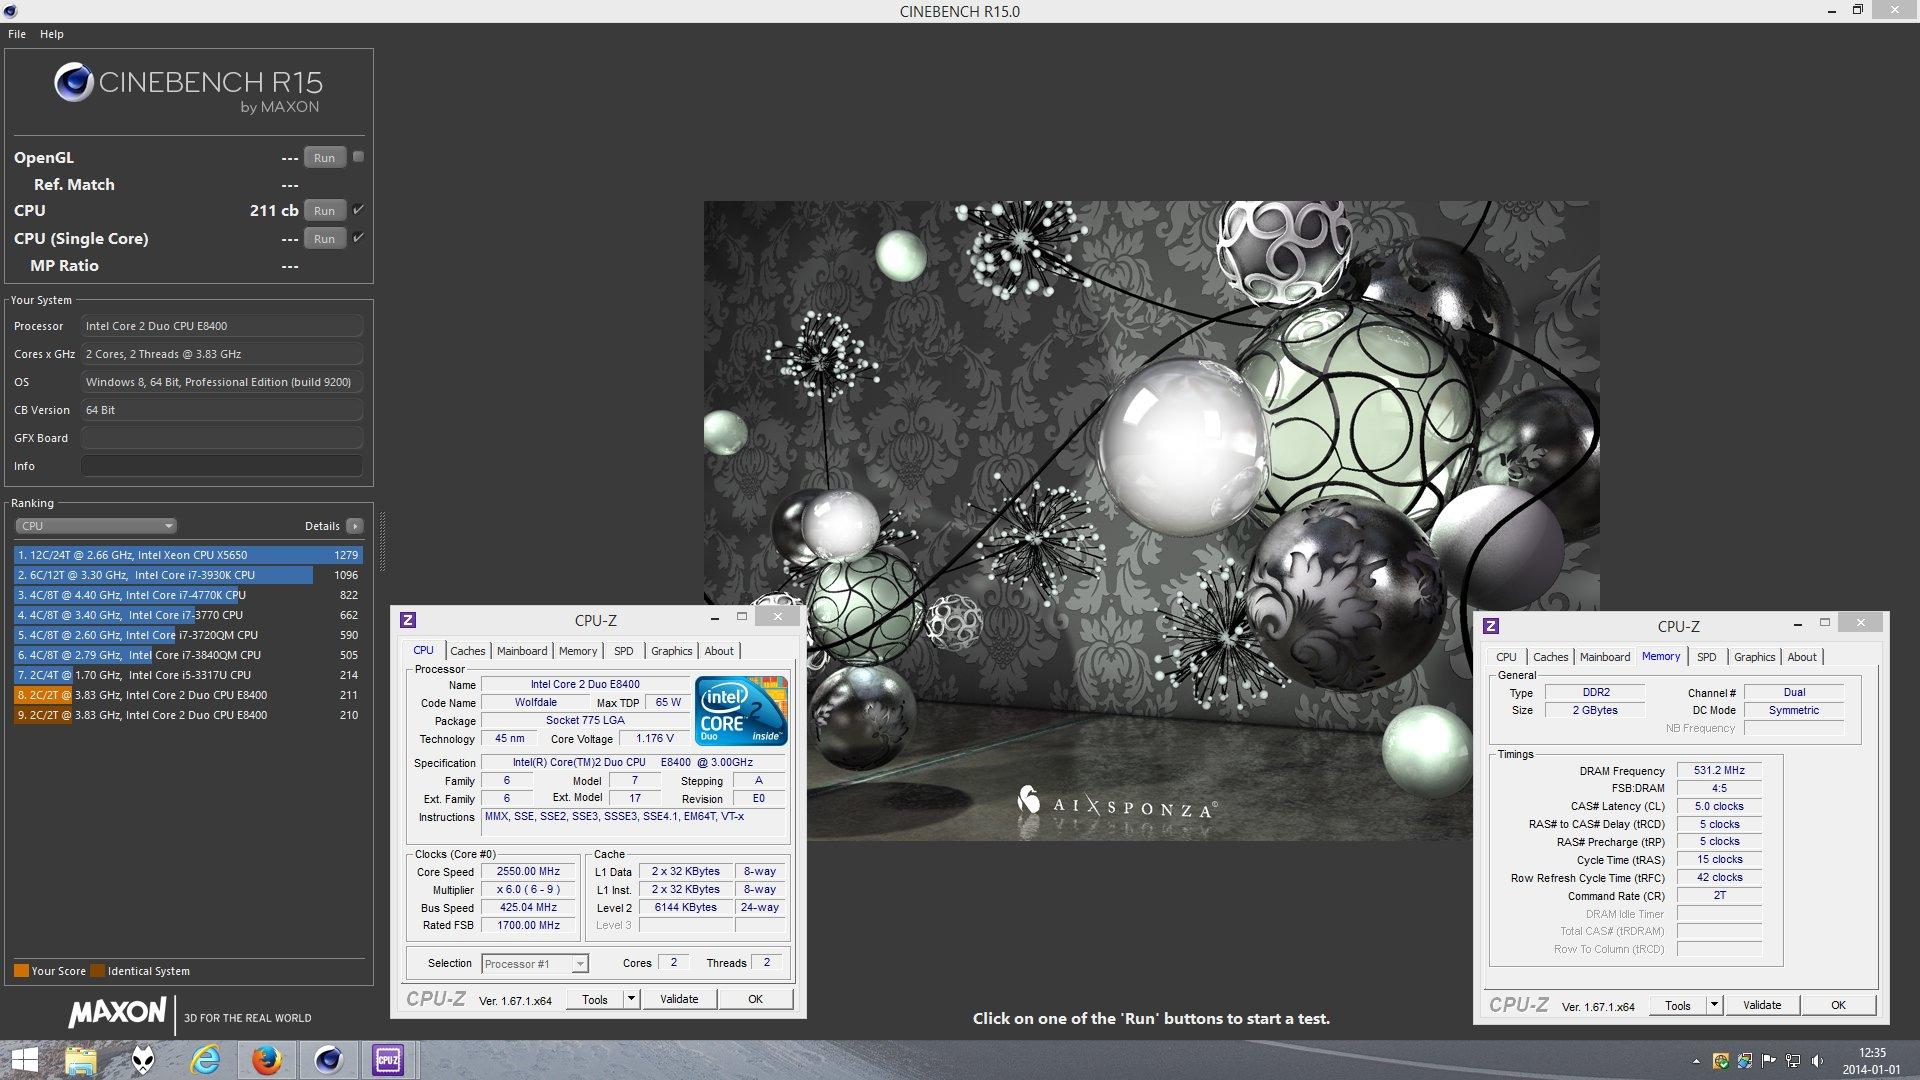Click the MAXON logo at bottom left
Screen dimensions: 1920x1080
point(117,1013)
